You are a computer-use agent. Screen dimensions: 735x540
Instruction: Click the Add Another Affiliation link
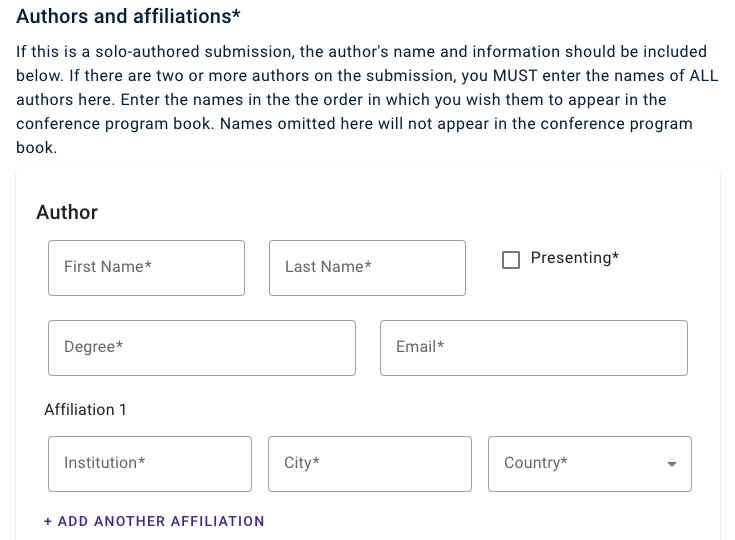[x=161, y=521]
